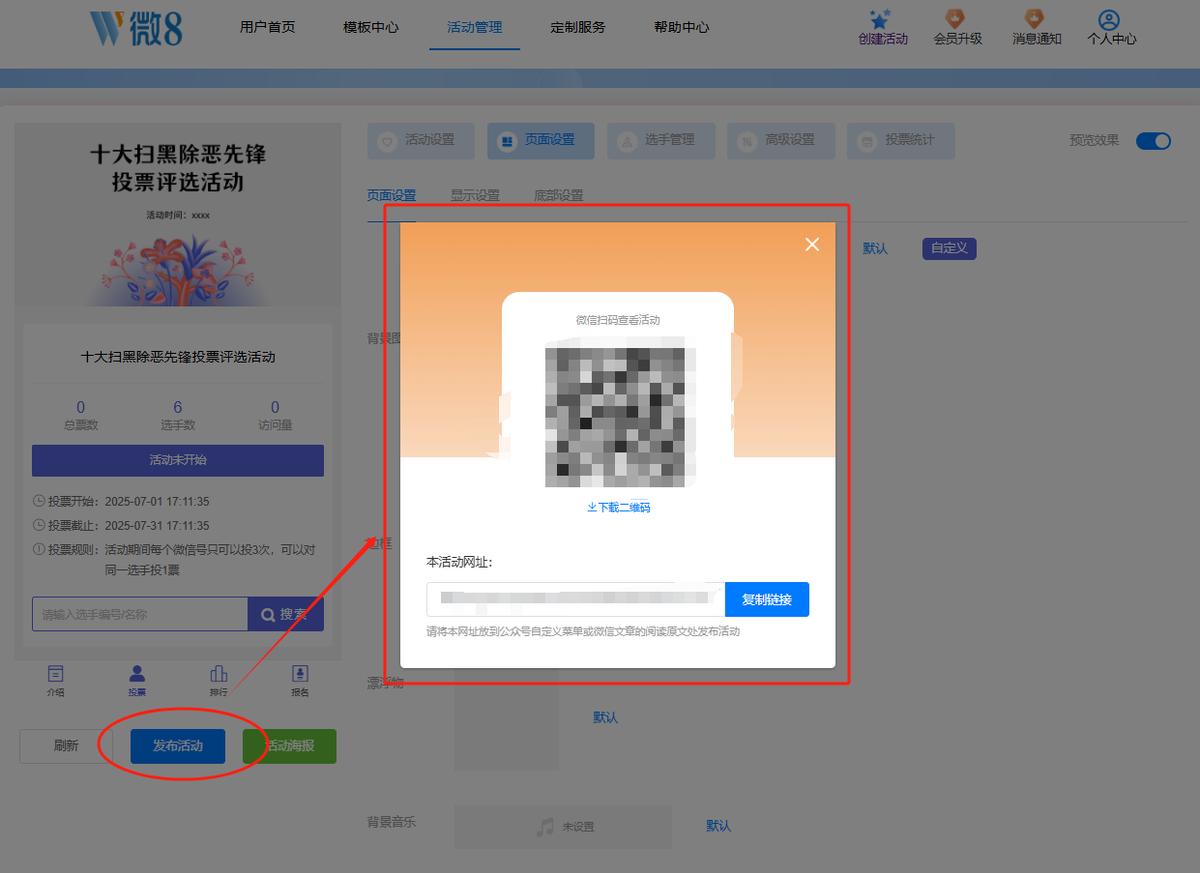
Task: Click the 发布活动 button
Action: pos(177,746)
